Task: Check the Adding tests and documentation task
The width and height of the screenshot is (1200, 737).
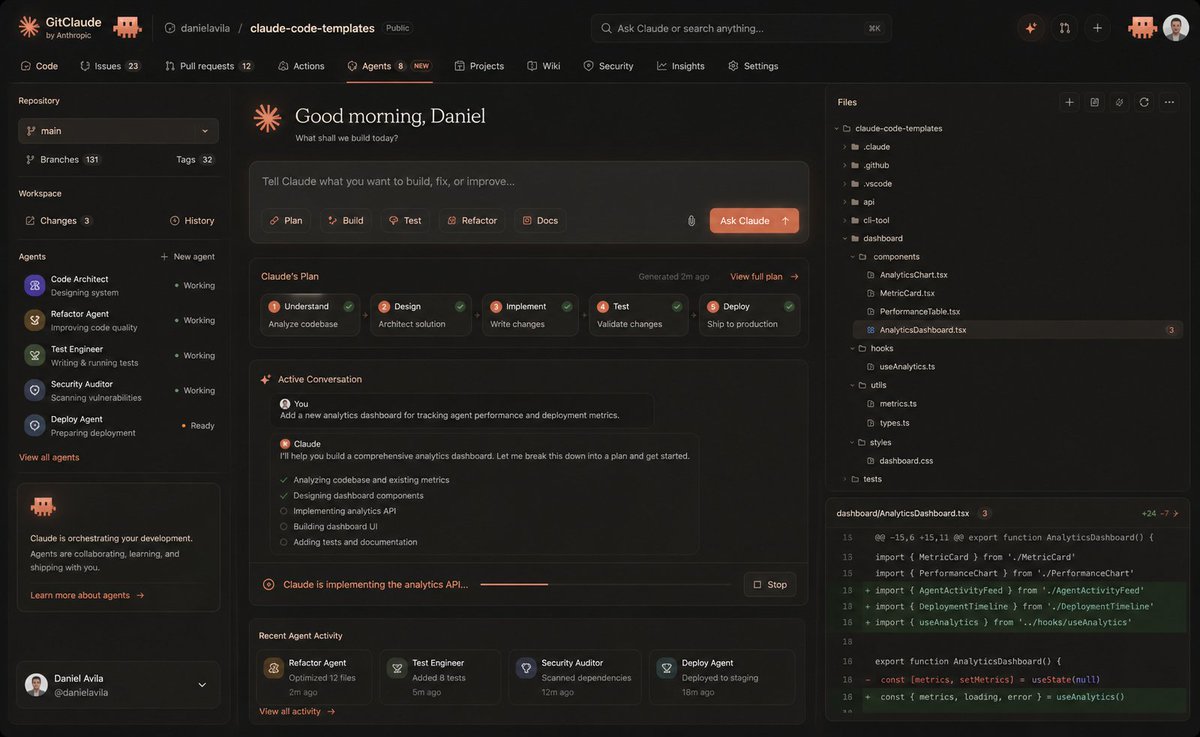Action: pyautogui.click(x=284, y=542)
